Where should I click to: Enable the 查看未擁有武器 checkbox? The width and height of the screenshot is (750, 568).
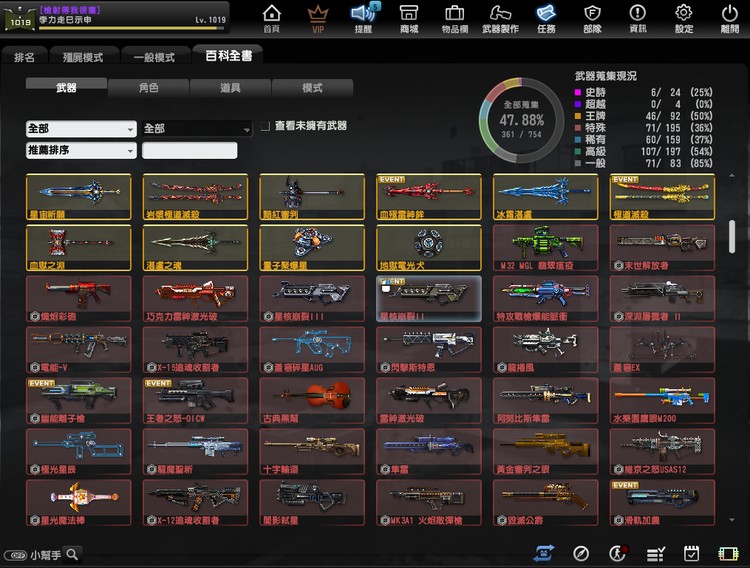(x=265, y=127)
